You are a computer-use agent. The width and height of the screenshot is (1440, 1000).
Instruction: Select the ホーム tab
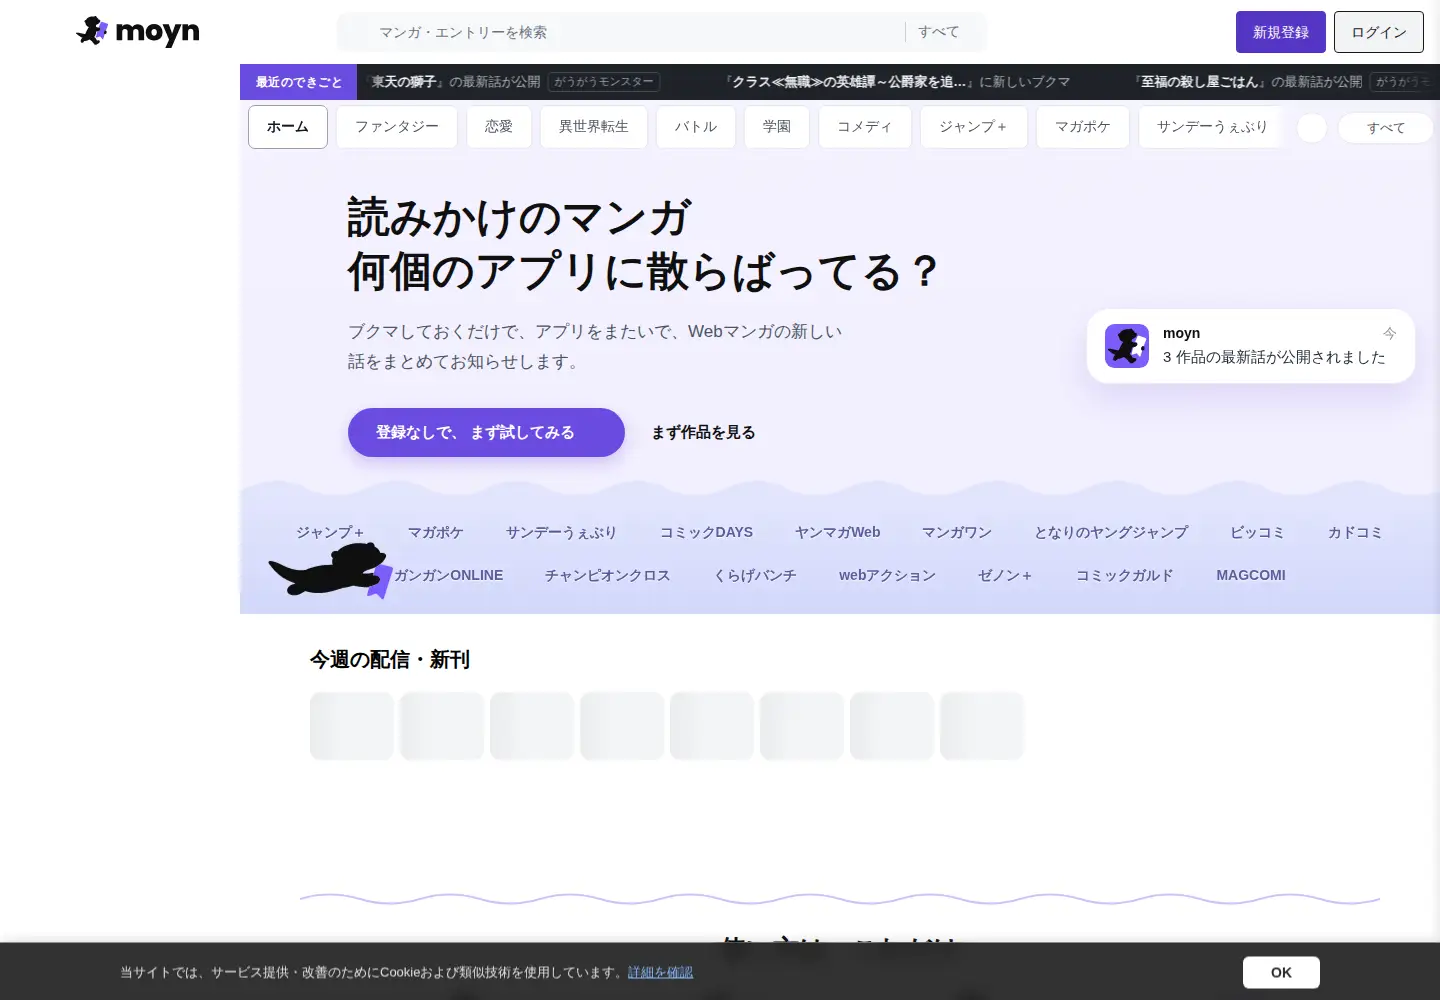coord(288,127)
